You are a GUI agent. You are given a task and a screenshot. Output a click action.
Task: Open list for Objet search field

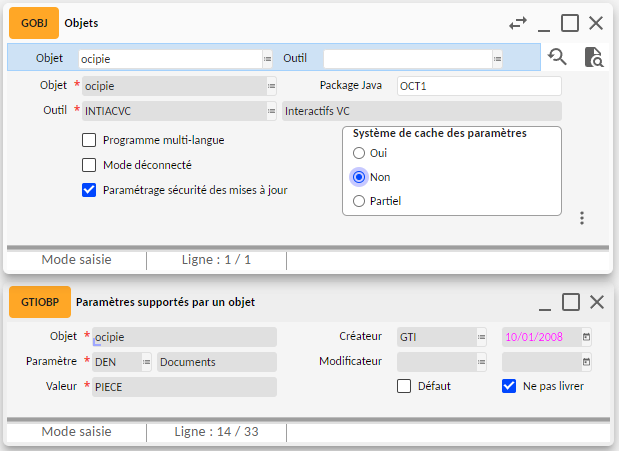pos(268,58)
